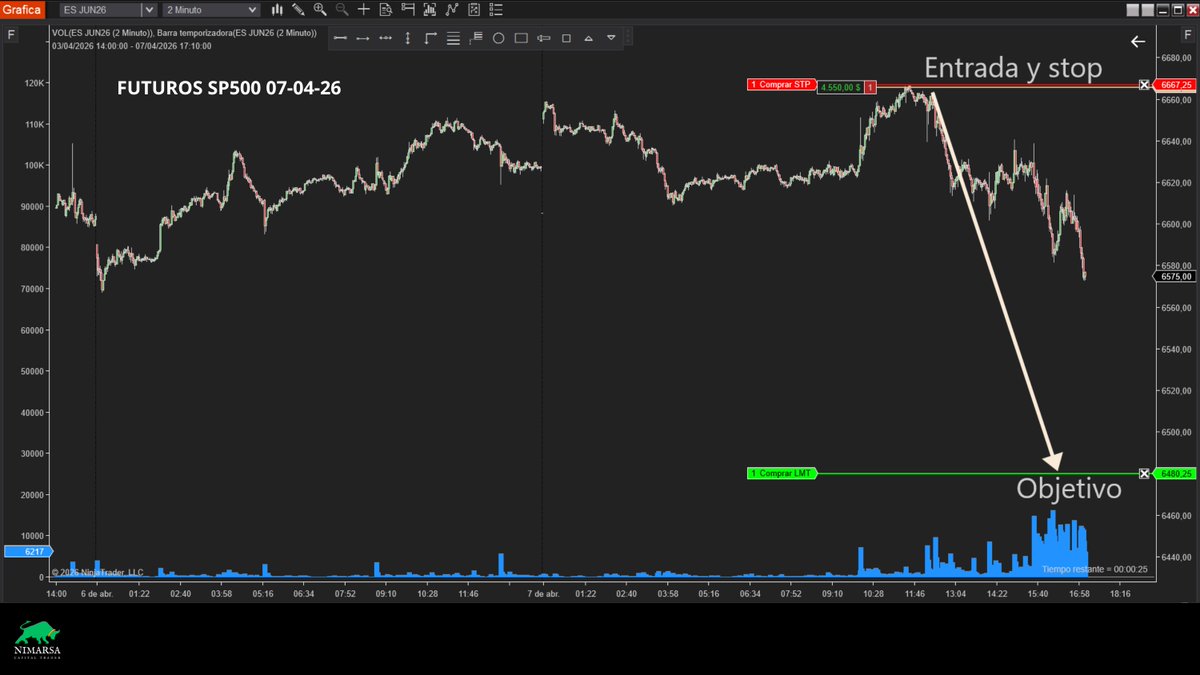Click the 6500,00 price axis label

click(1174, 432)
